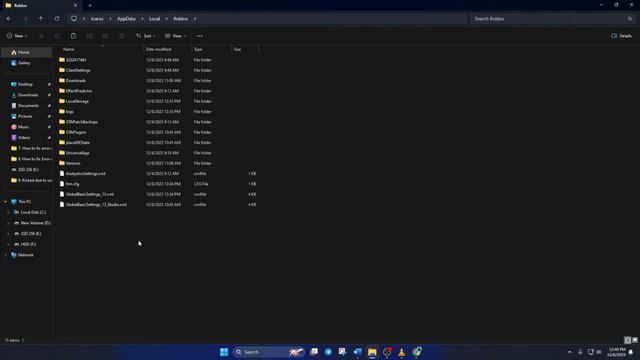Select Local Disk (C:) in navigation tree
Image resolution: width=640 pixels, height=360 pixels.
(29, 212)
